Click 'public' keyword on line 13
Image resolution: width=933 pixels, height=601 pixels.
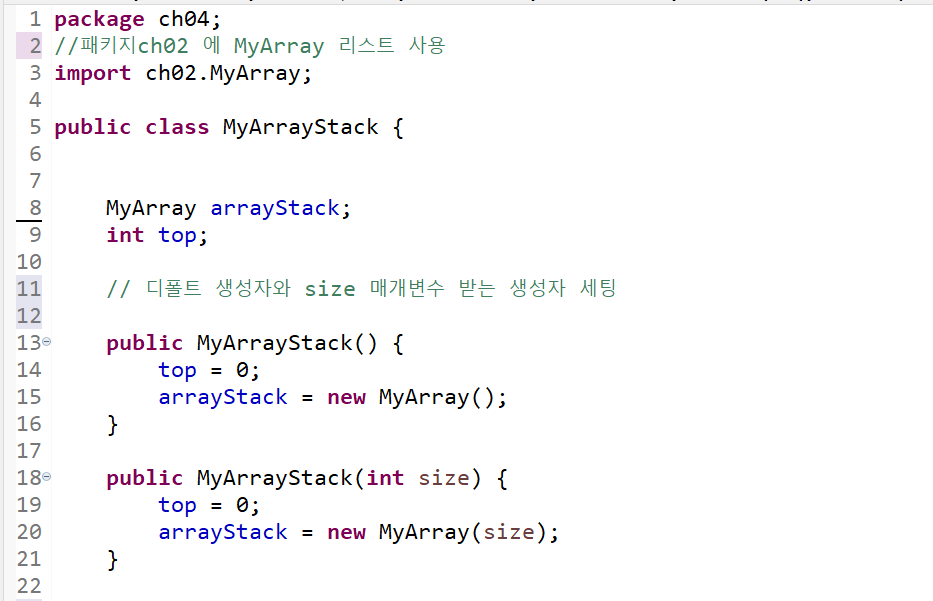pyautogui.click(x=145, y=344)
